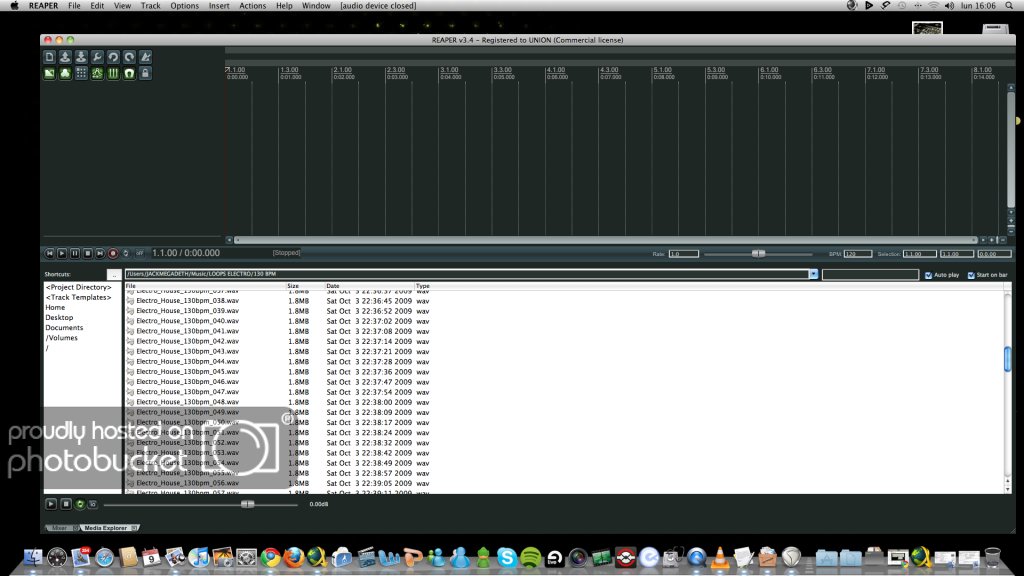Redo action via toolbar icon

click(x=129, y=57)
